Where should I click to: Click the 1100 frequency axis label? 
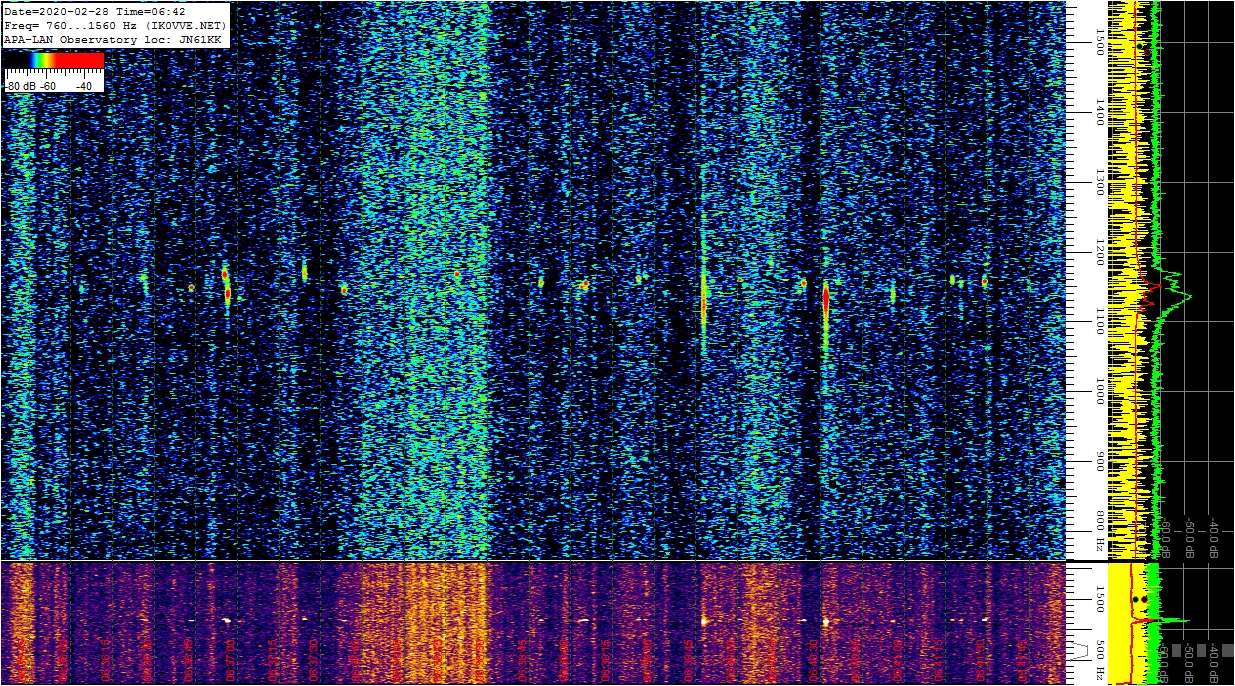1099,321
